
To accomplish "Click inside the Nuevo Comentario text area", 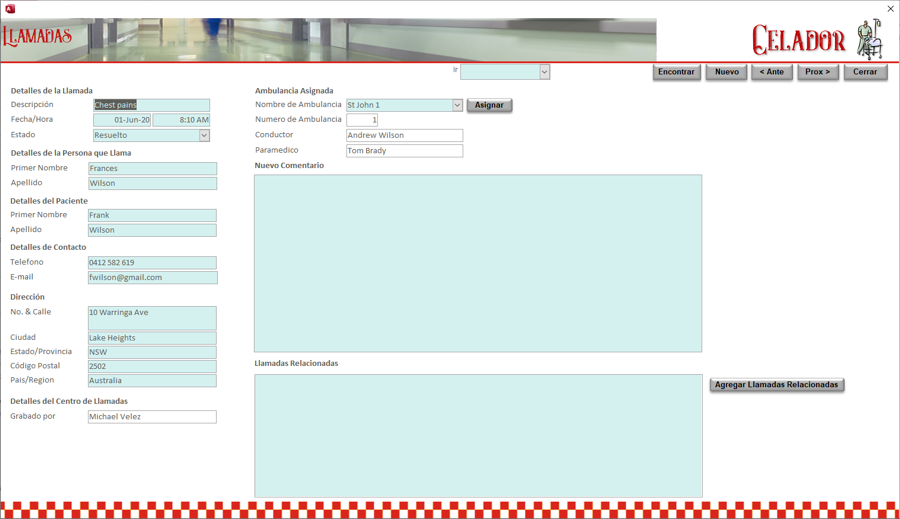I will click(477, 263).
